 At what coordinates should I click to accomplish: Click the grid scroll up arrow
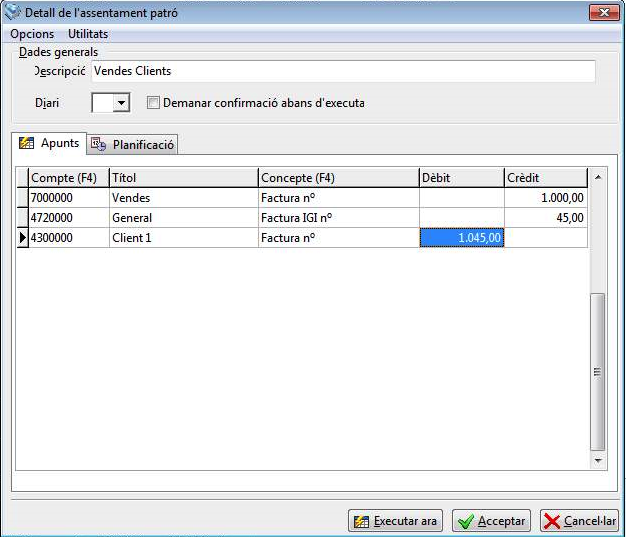[598, 177]
